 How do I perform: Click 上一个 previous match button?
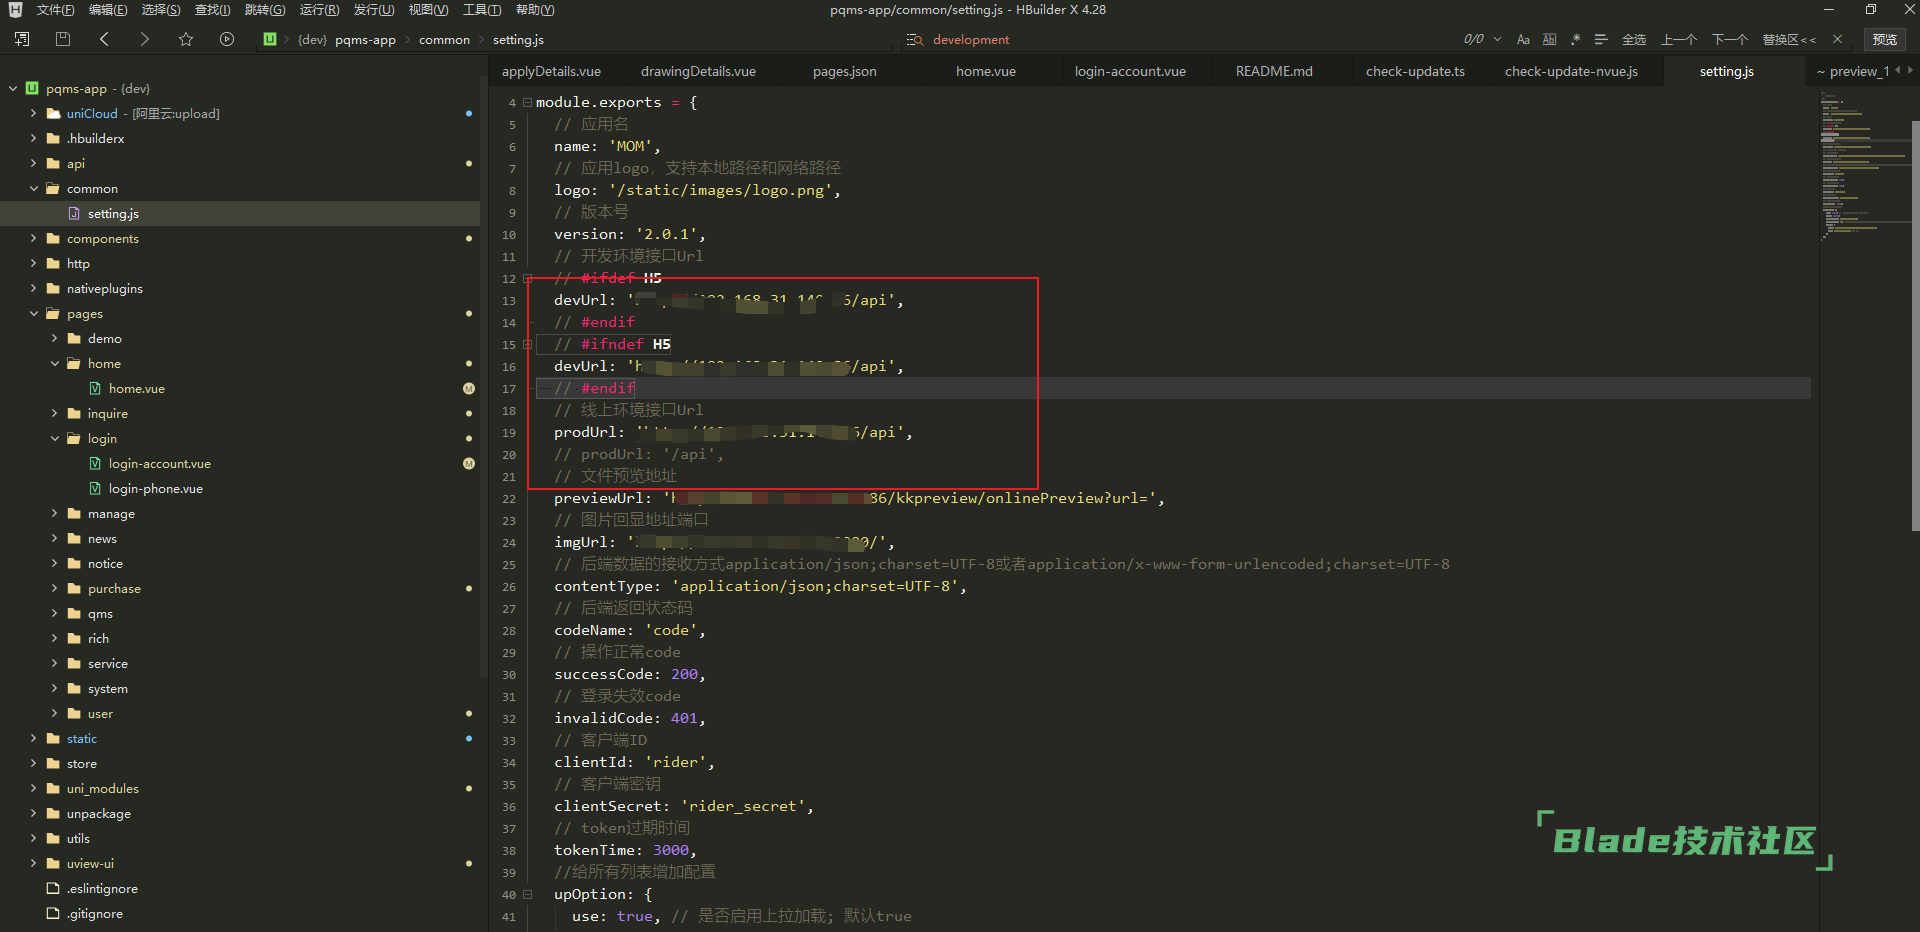[1679, 40]
